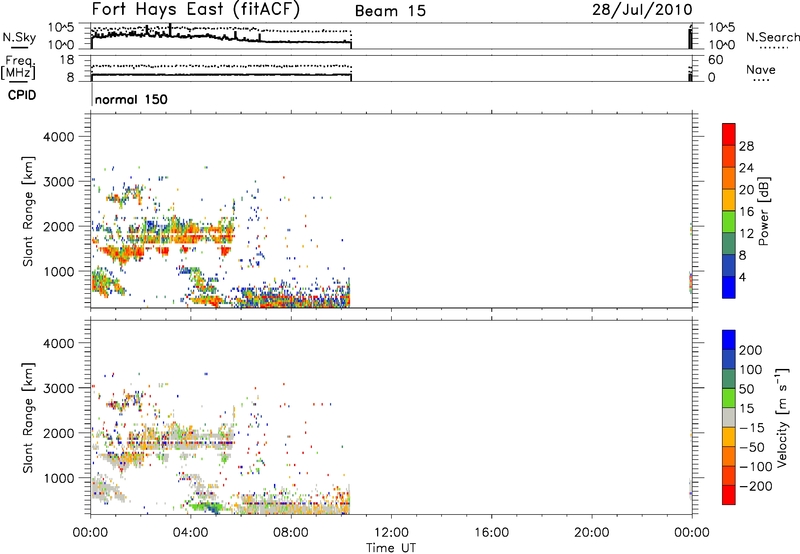Click the 'Nave' legend label
This screenshot has width=800, height=554.
761,69
